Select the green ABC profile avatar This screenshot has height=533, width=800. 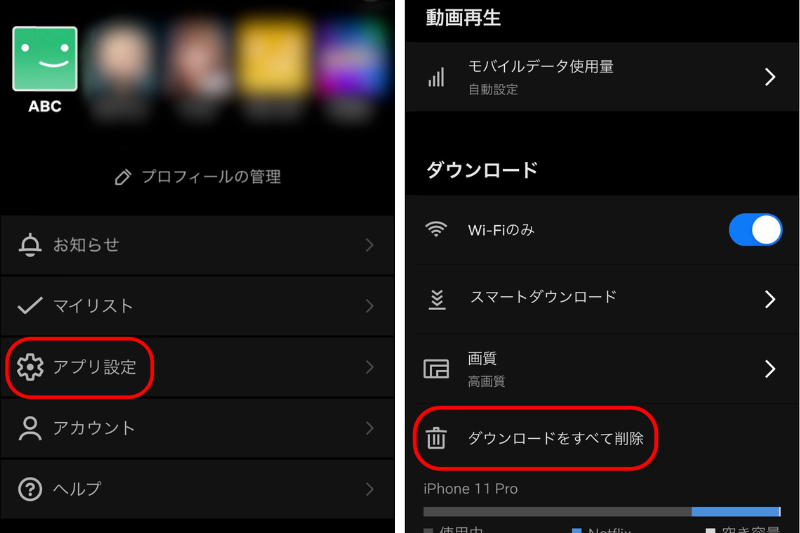pyautogui.click(x=45, y=59)
